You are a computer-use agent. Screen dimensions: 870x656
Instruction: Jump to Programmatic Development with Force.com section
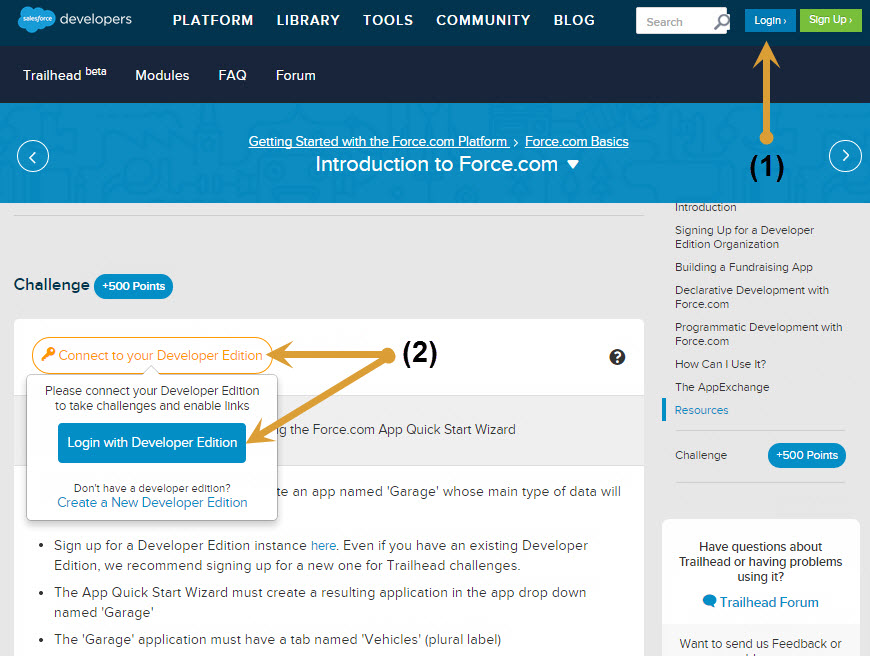tap(758, 334)
